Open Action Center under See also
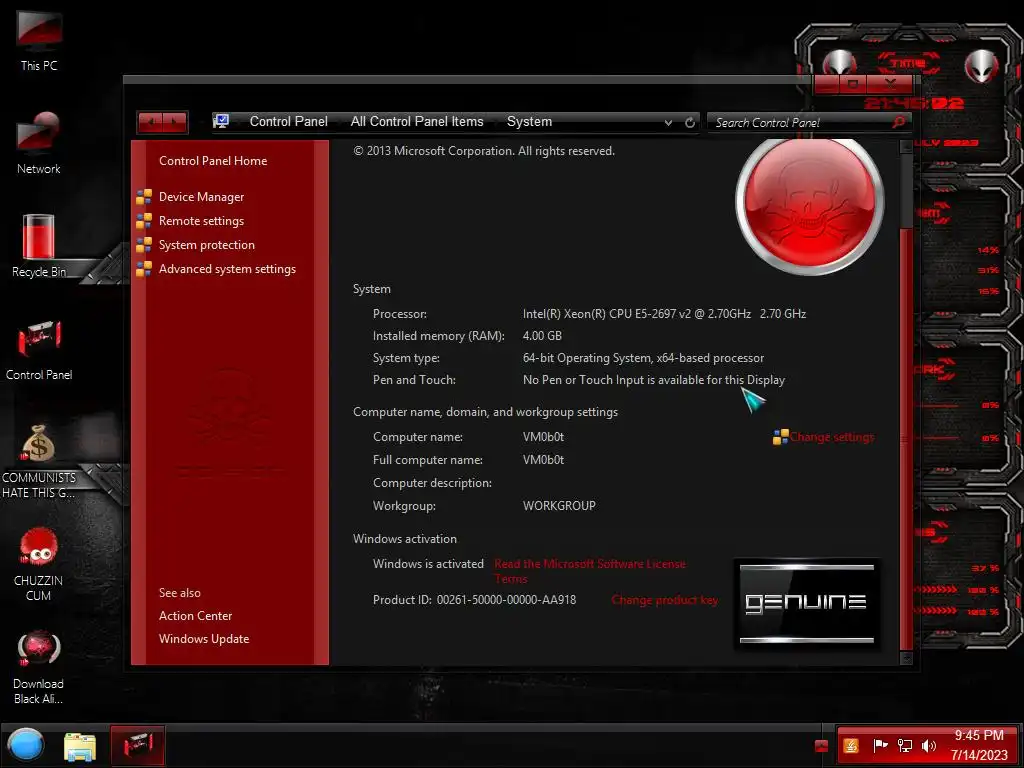1024x768 pixels. pyautogui.click(x=195, y=616)
